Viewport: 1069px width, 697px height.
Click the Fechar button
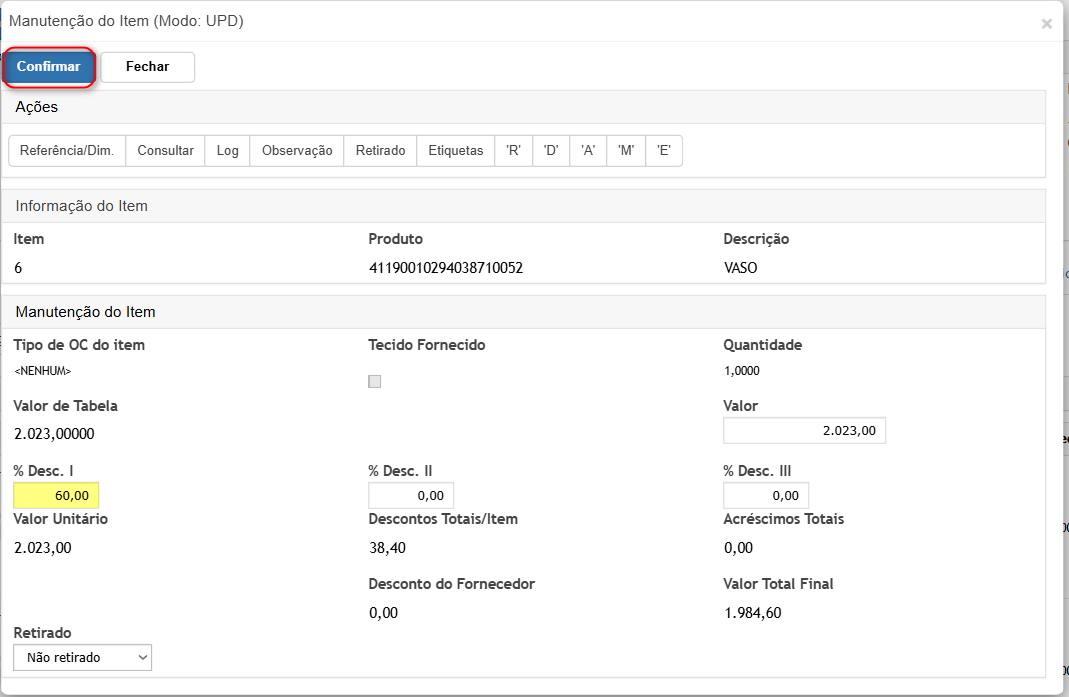coord(147,67)
